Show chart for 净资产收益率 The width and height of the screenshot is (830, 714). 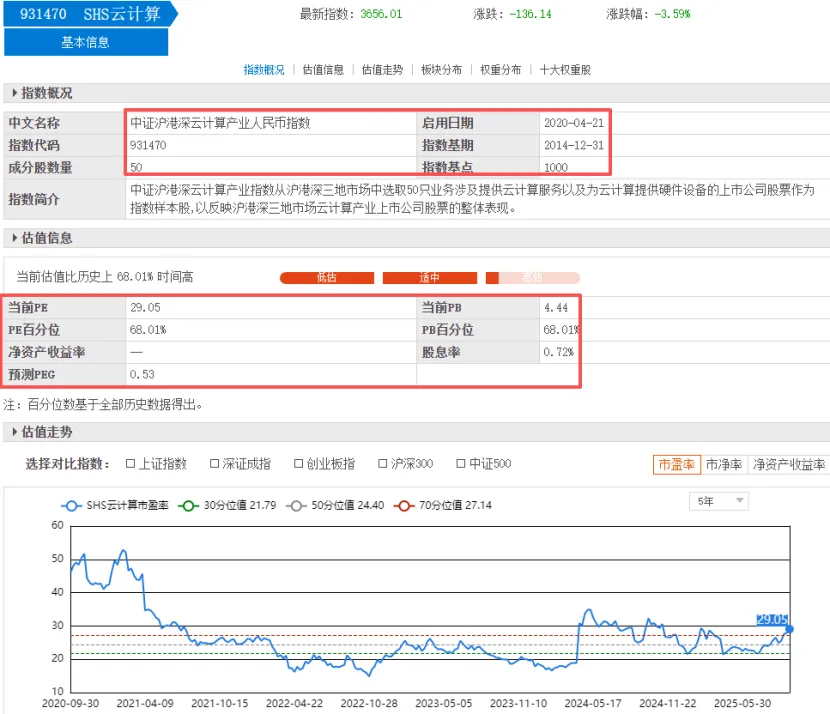(x=789, y=465)
